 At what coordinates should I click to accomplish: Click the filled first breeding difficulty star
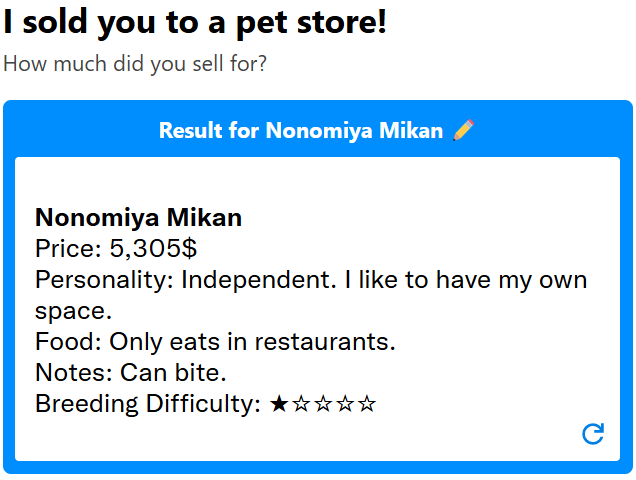tap(279, 404)
